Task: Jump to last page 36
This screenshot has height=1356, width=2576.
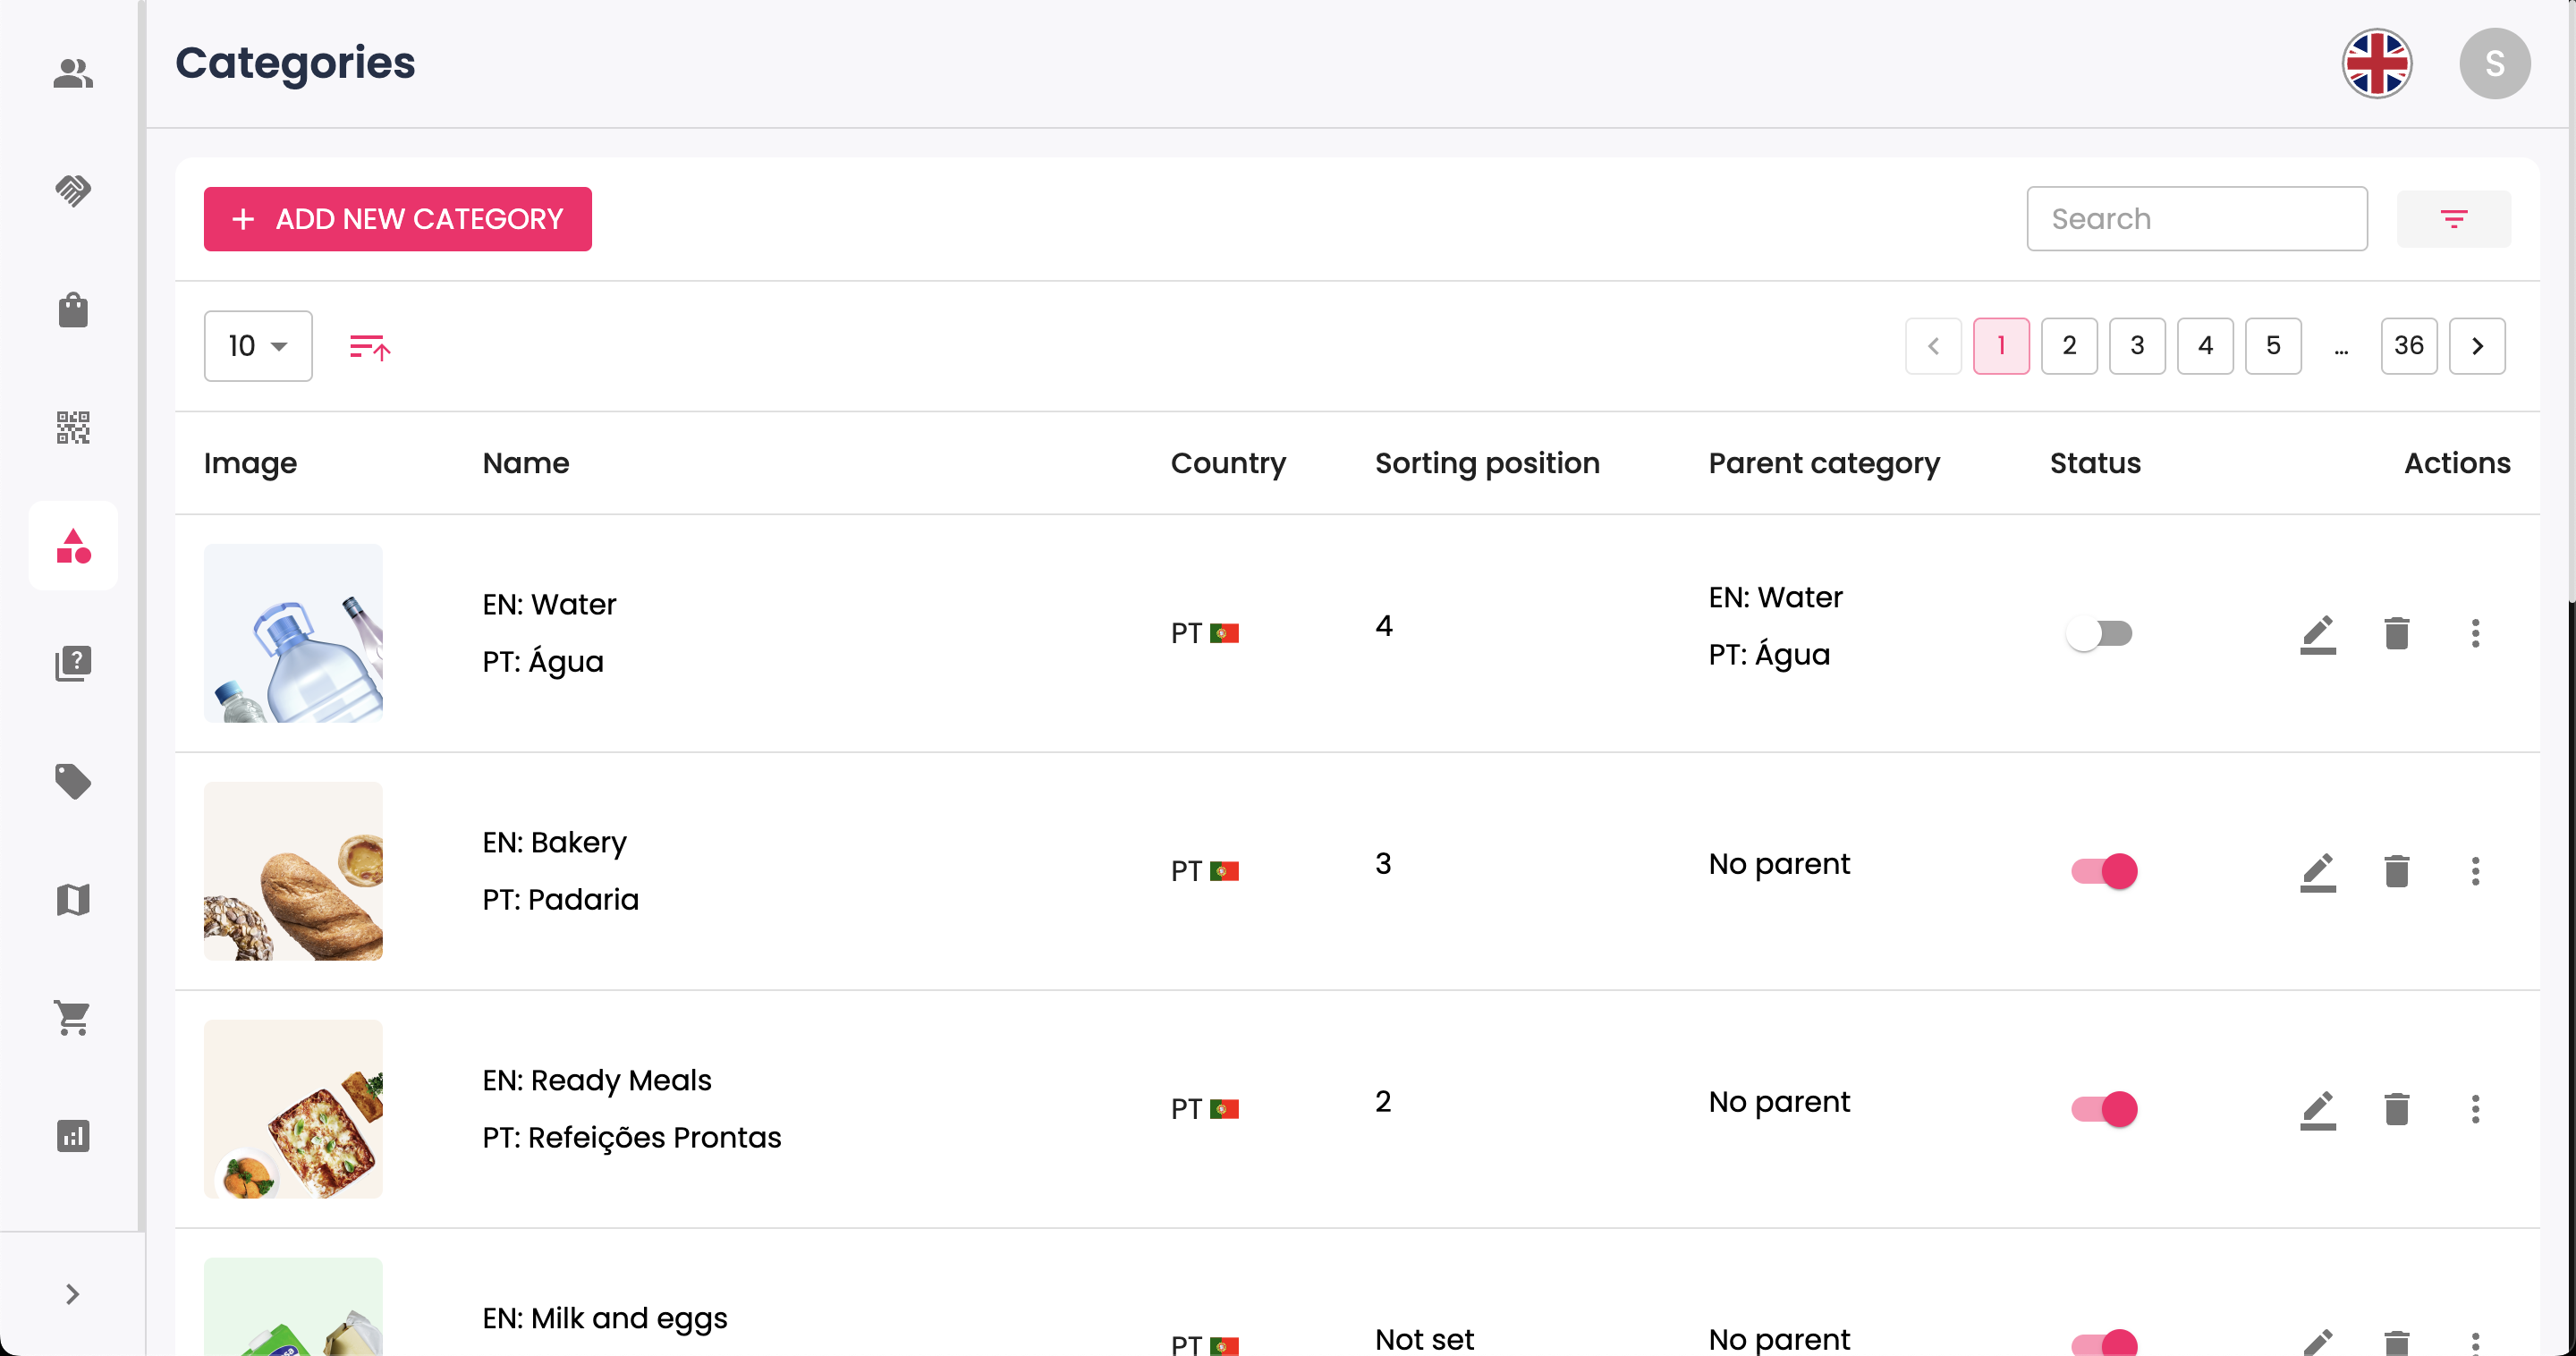Action: tap(2408, 346)
